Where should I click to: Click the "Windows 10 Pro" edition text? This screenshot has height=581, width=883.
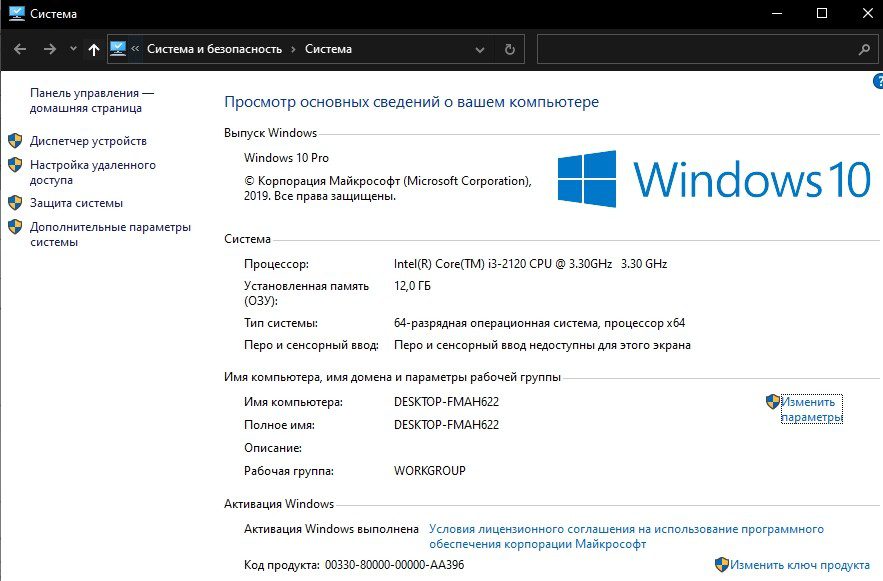[286, 158]
